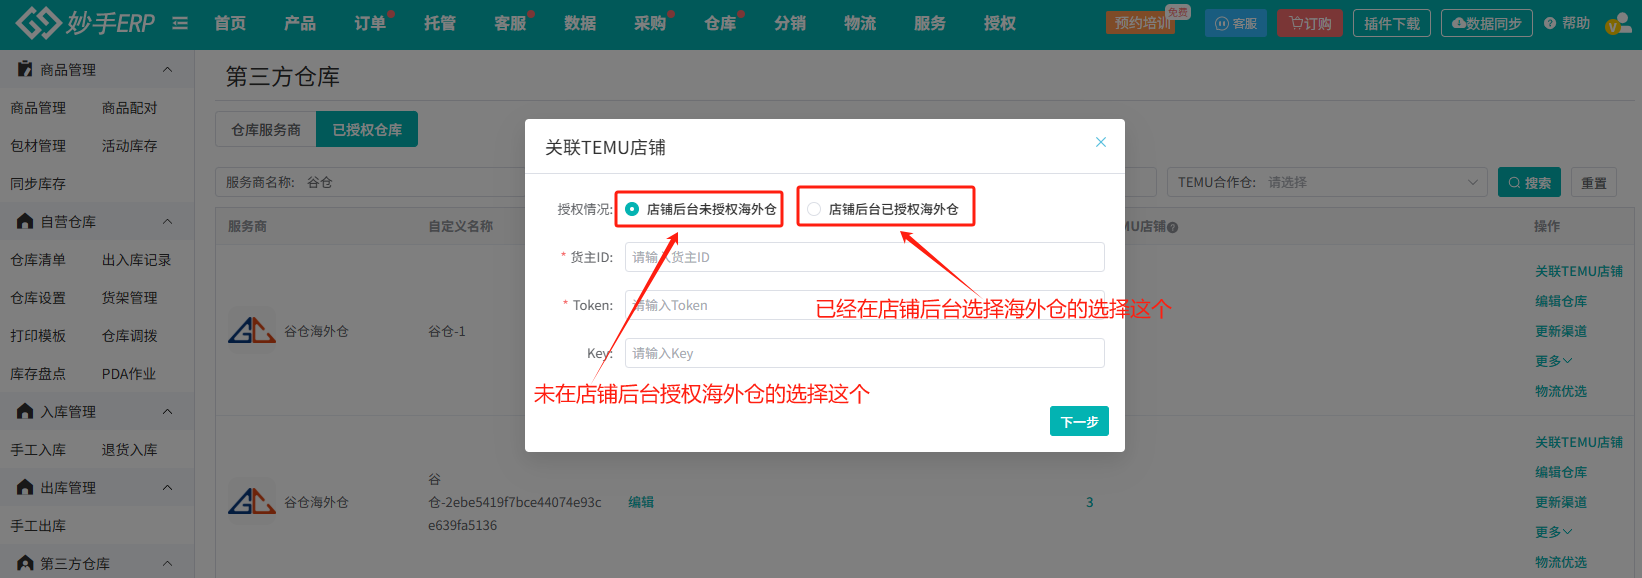The width and height of the screenshot is (1642, 578).
Task: Click the 谷仓海外仓 logo in the 谷仓-1 row
Action: pos(251,330)
